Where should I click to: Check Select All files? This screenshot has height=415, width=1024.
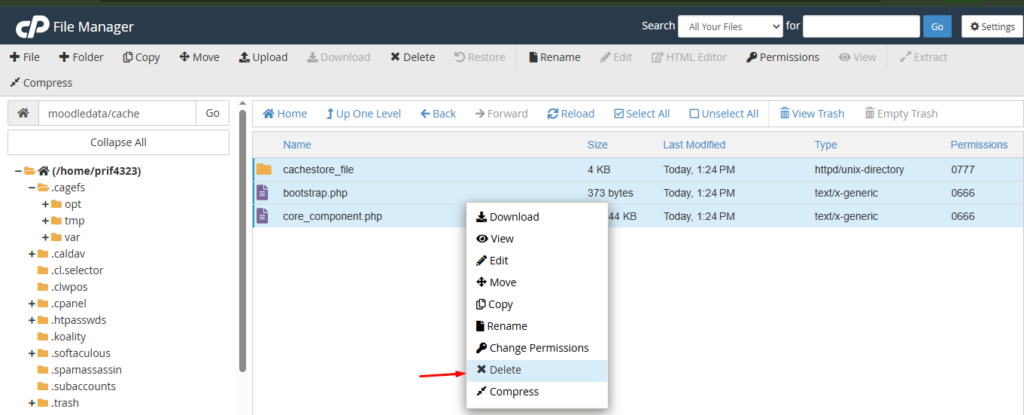[x=642, y=114]
